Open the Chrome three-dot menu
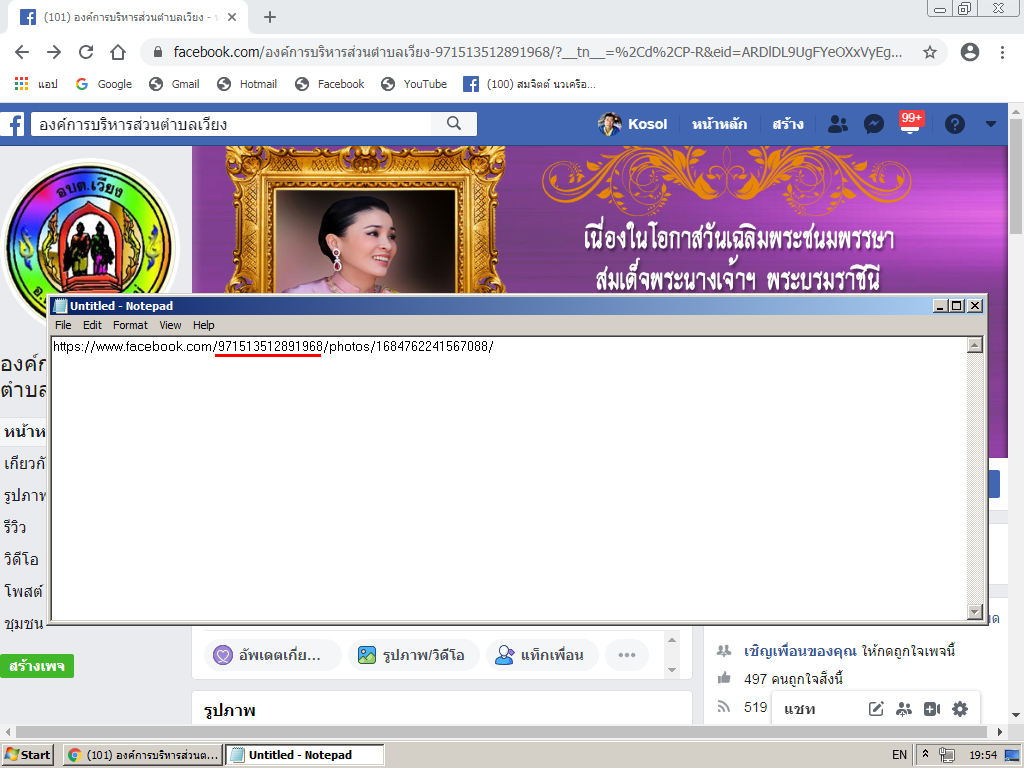This screenshot has height=768, width=1024. click(1002, 52)
